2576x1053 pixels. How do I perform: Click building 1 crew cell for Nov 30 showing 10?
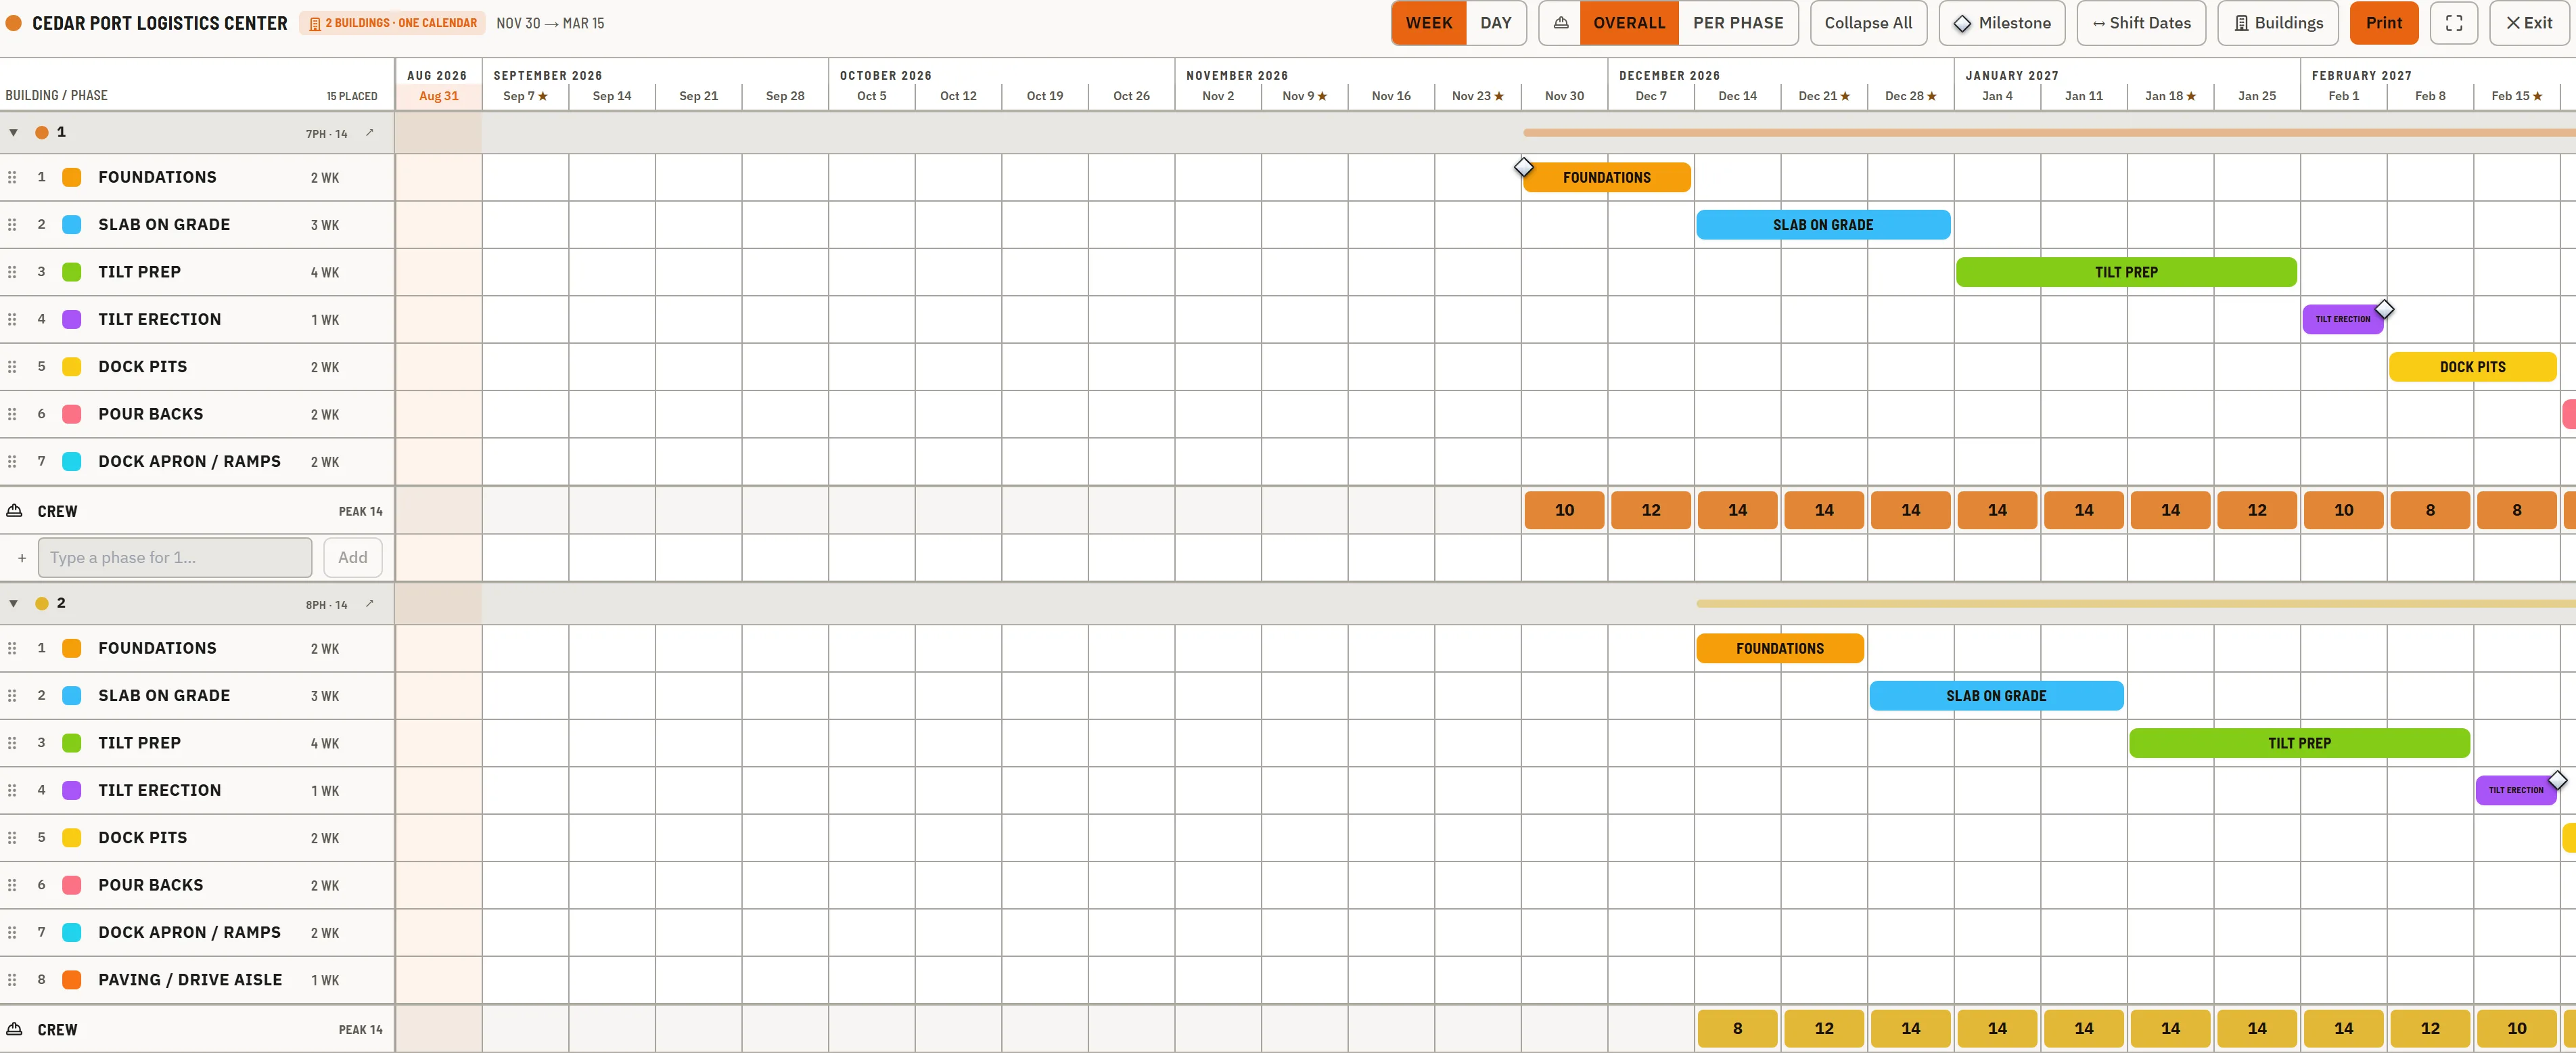(x=1564, y=510)
